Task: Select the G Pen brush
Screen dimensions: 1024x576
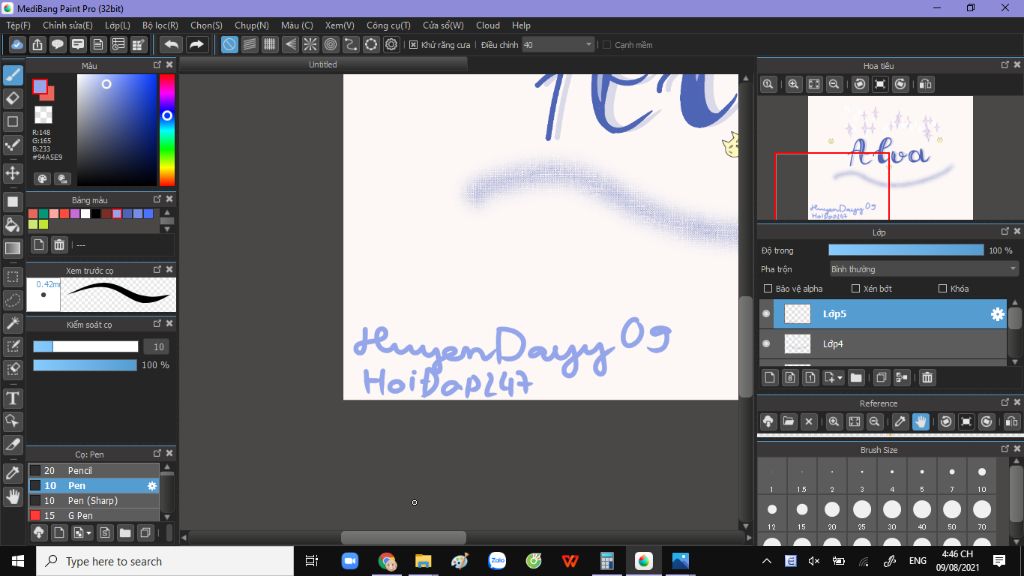Action: coord(93,515)
